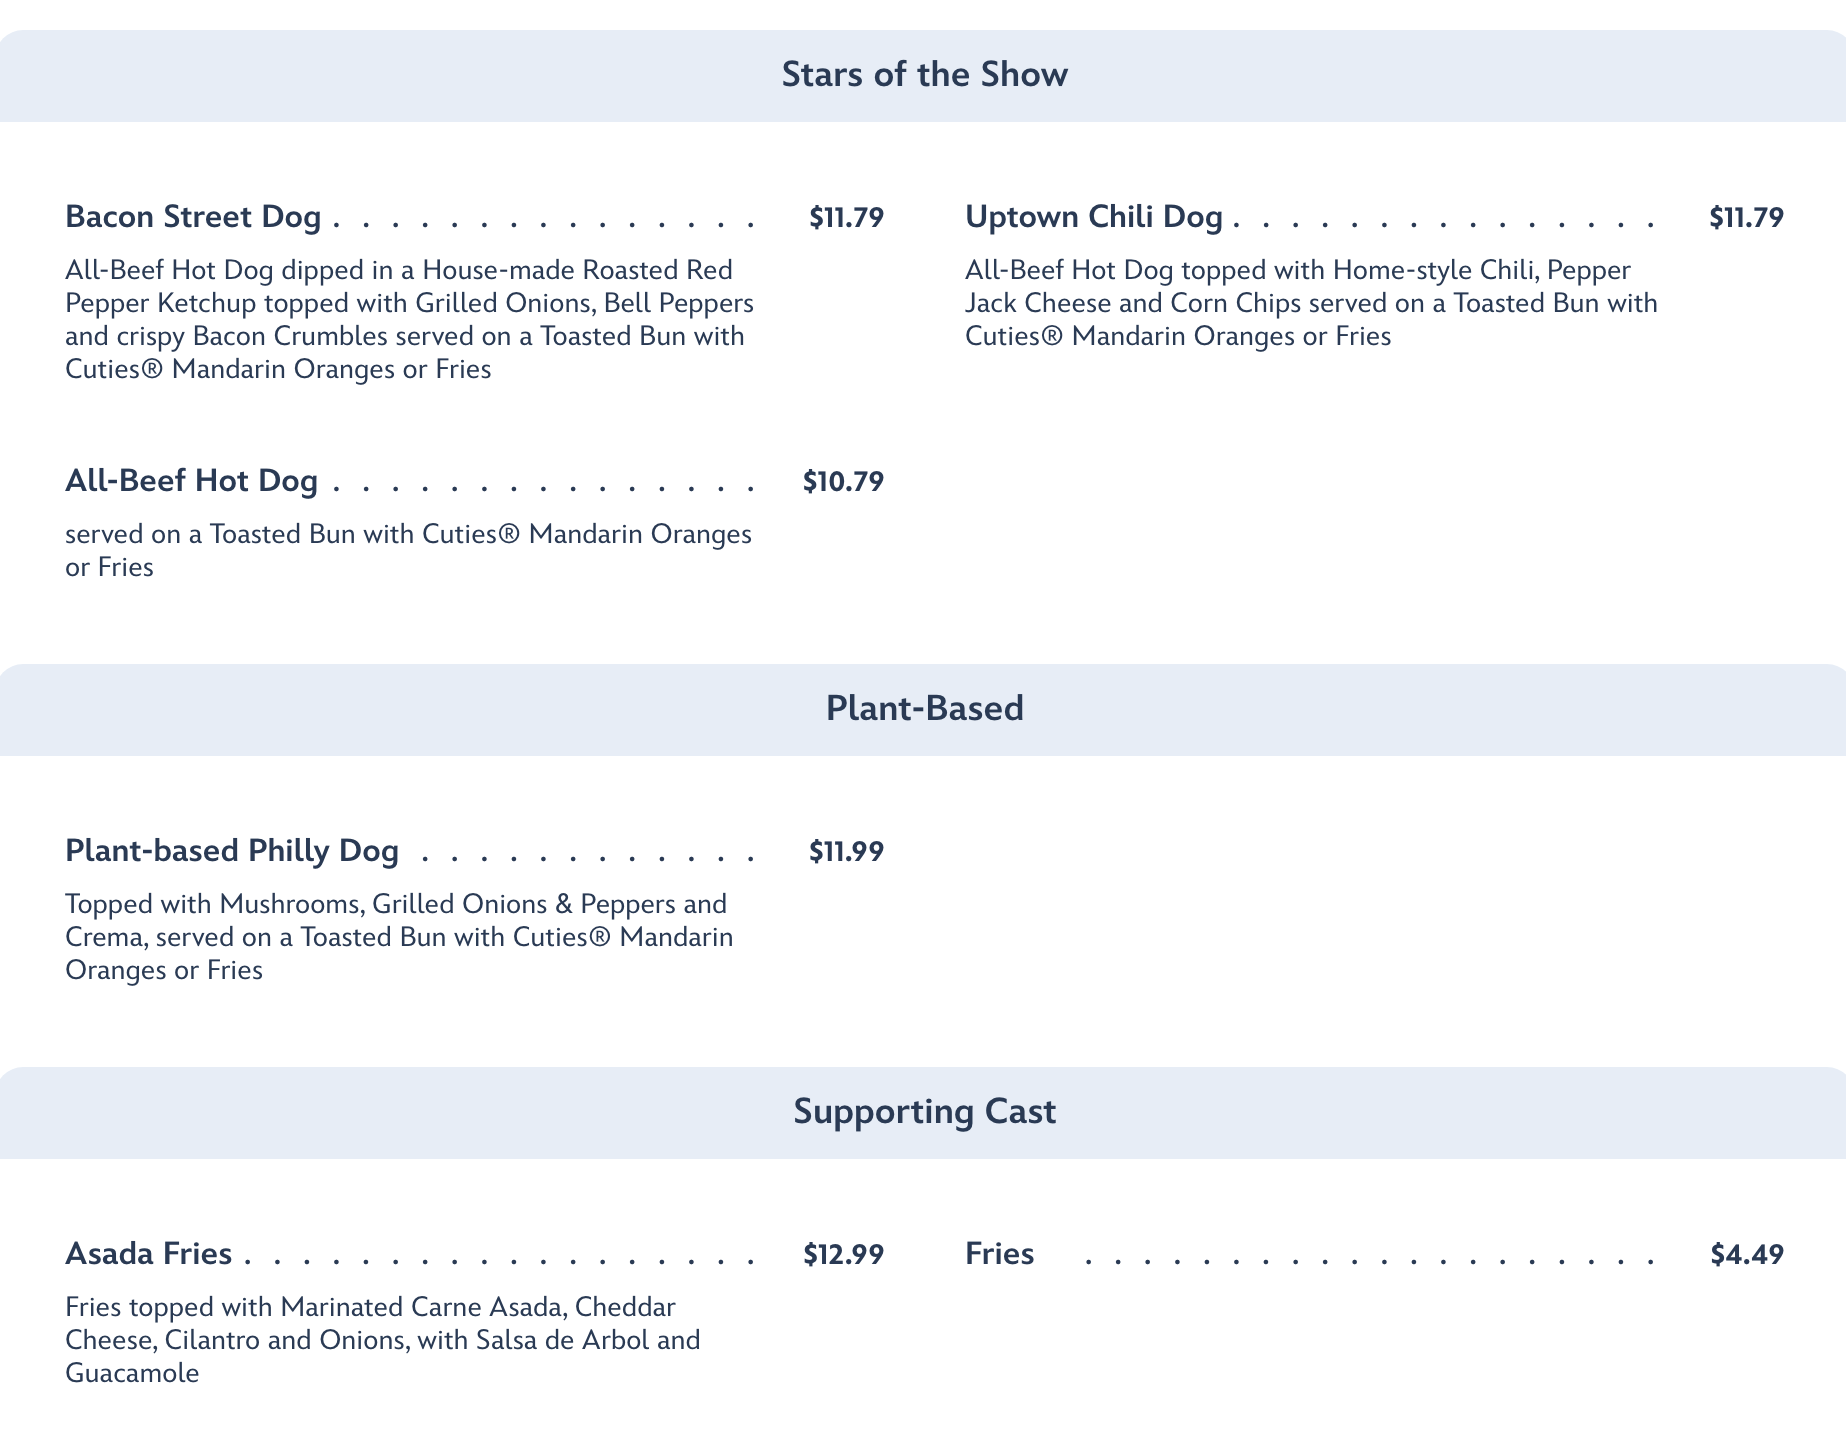Click the Bacon Street Dog description text
This screenshot has height=1438, width=1846.
point(409,319)
